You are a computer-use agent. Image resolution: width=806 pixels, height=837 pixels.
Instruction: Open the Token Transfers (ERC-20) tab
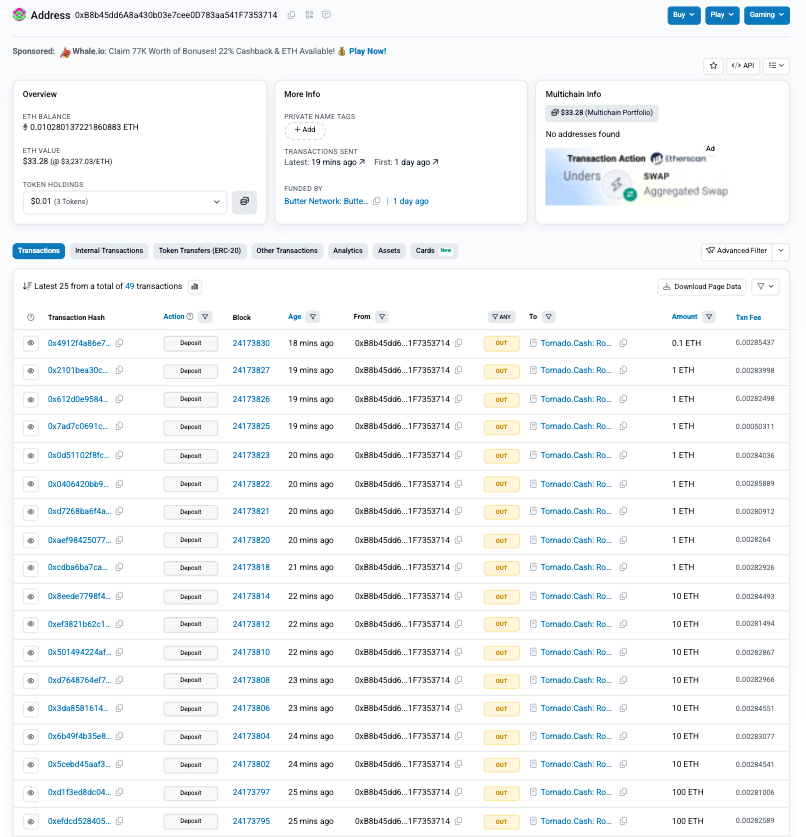pyautogui.click(x=199, y=251)
